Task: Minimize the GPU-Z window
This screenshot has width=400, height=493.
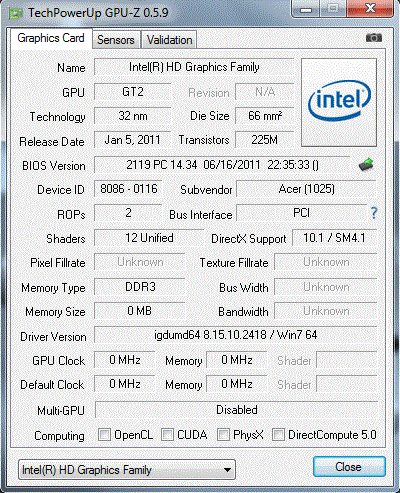Action: click(x=306, y=9)
